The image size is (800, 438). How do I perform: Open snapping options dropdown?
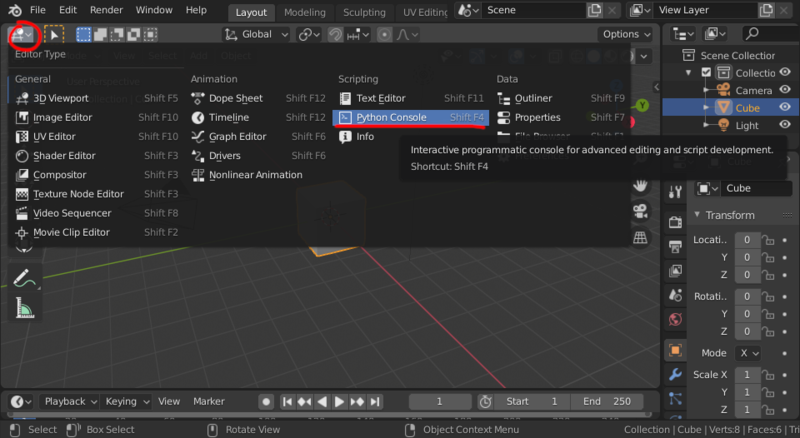click(x=358, y=34)
